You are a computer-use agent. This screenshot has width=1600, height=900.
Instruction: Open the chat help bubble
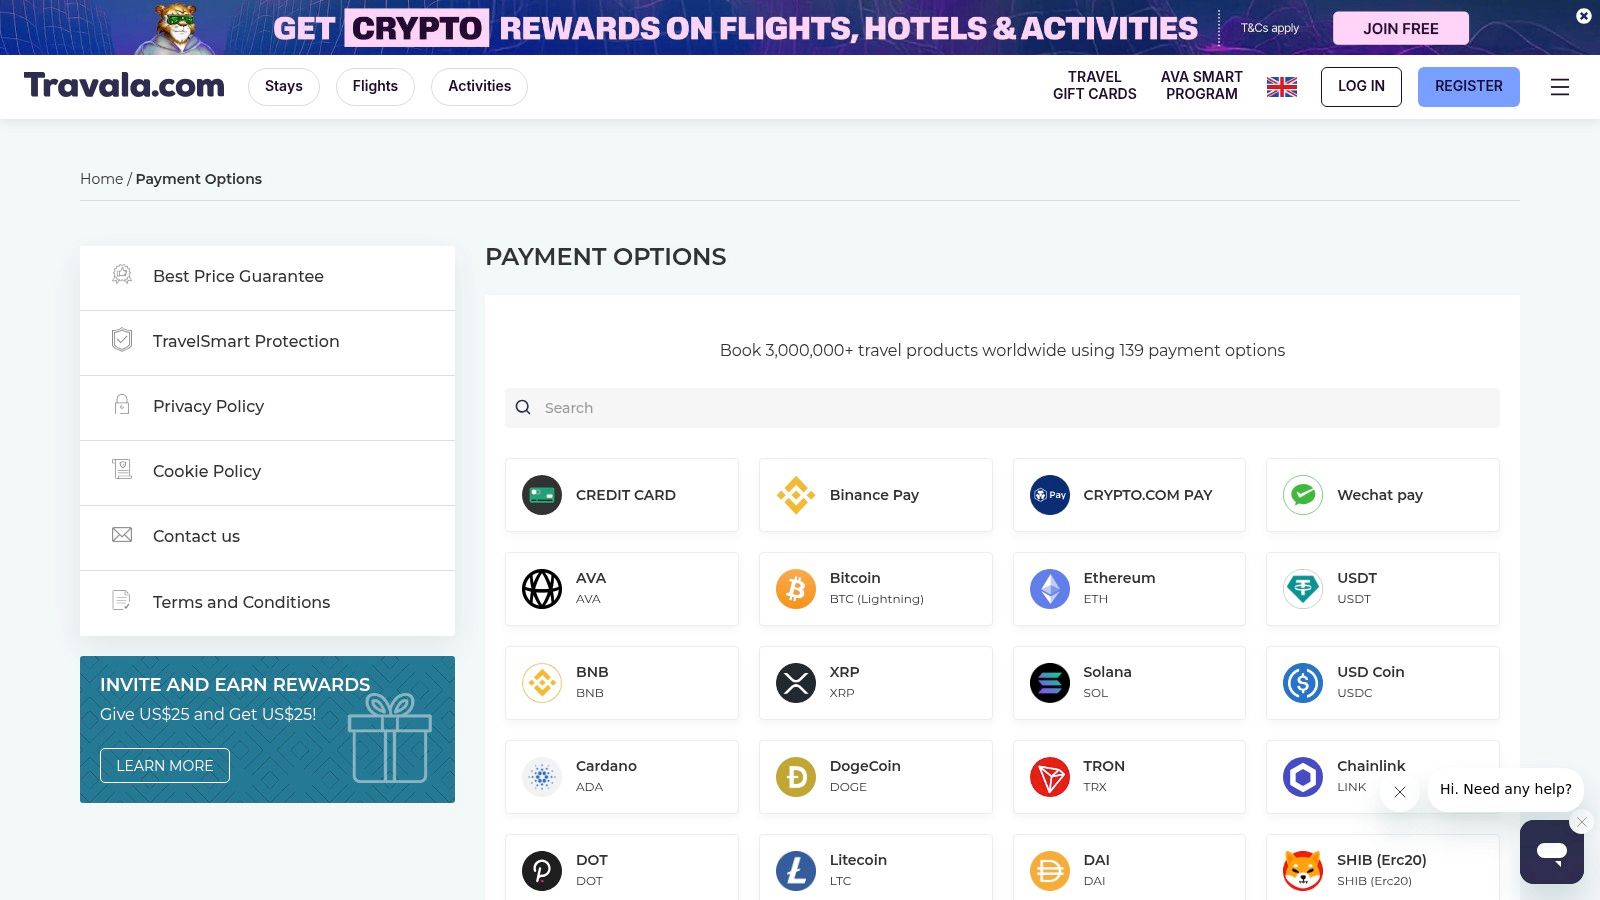tap(1551, 853)
